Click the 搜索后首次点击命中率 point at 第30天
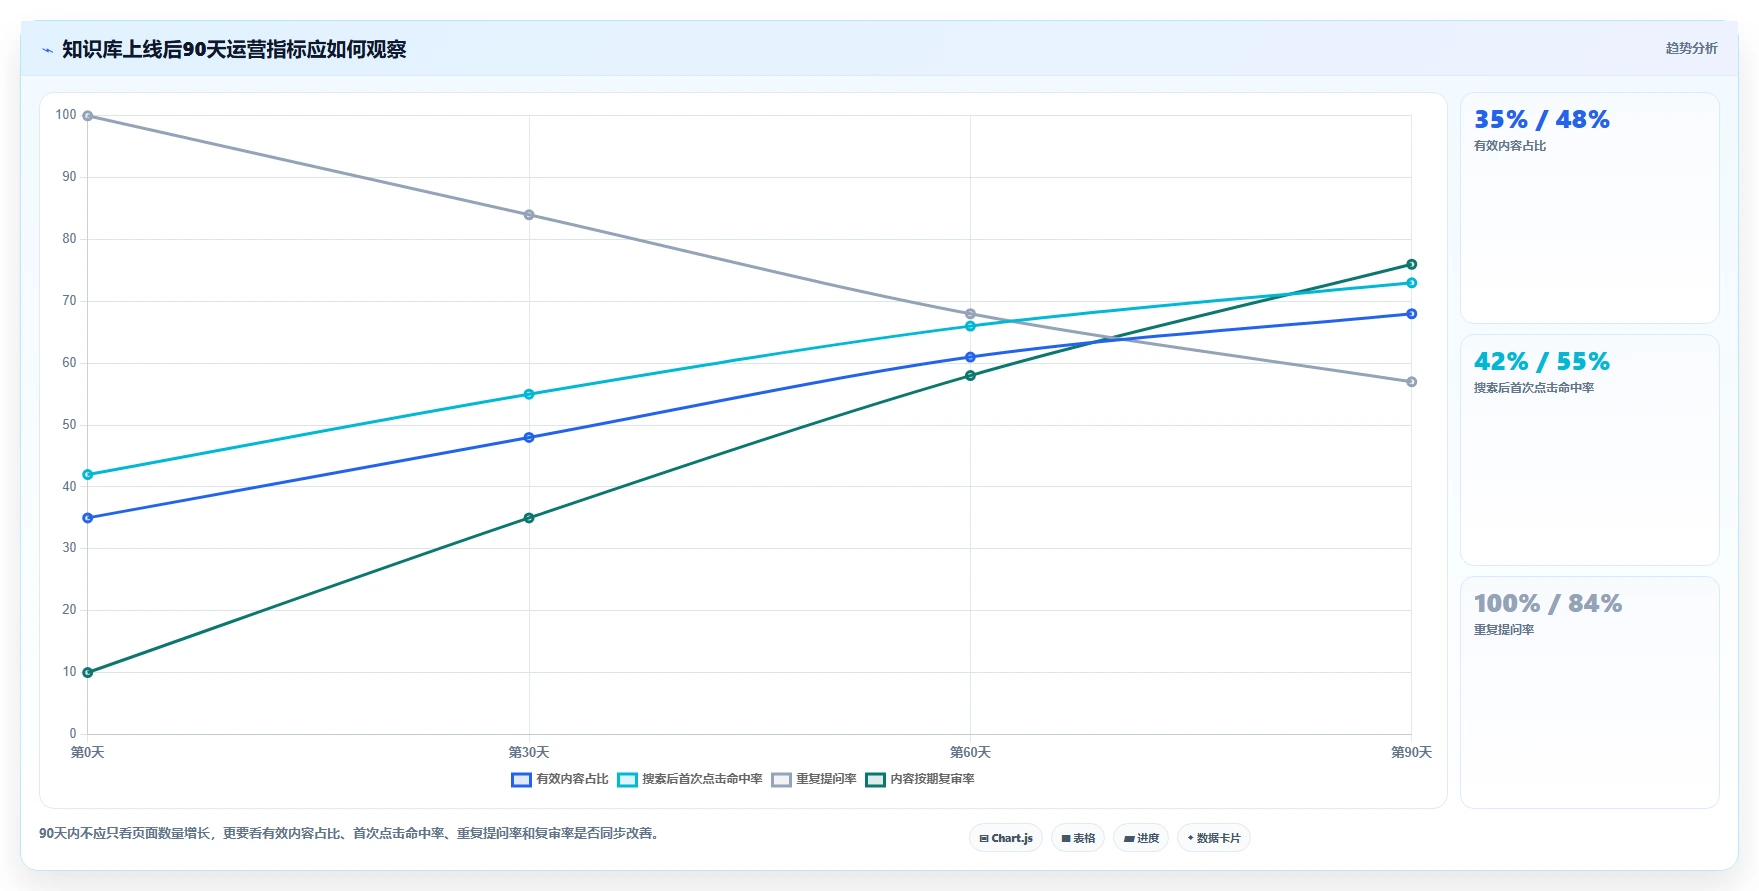 pos(529,394)
